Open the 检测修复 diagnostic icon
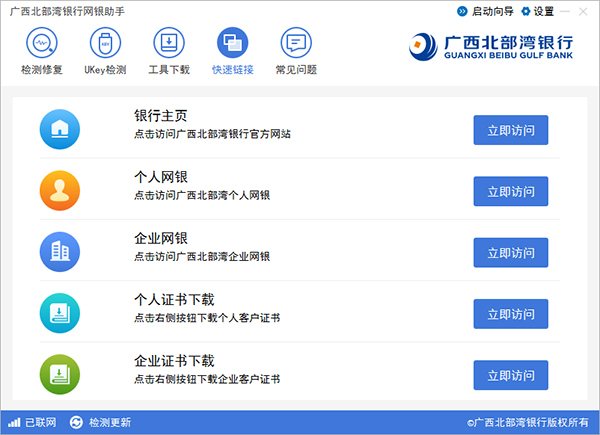600x435 pixels. pyautogui.click(x=42, y=42)
